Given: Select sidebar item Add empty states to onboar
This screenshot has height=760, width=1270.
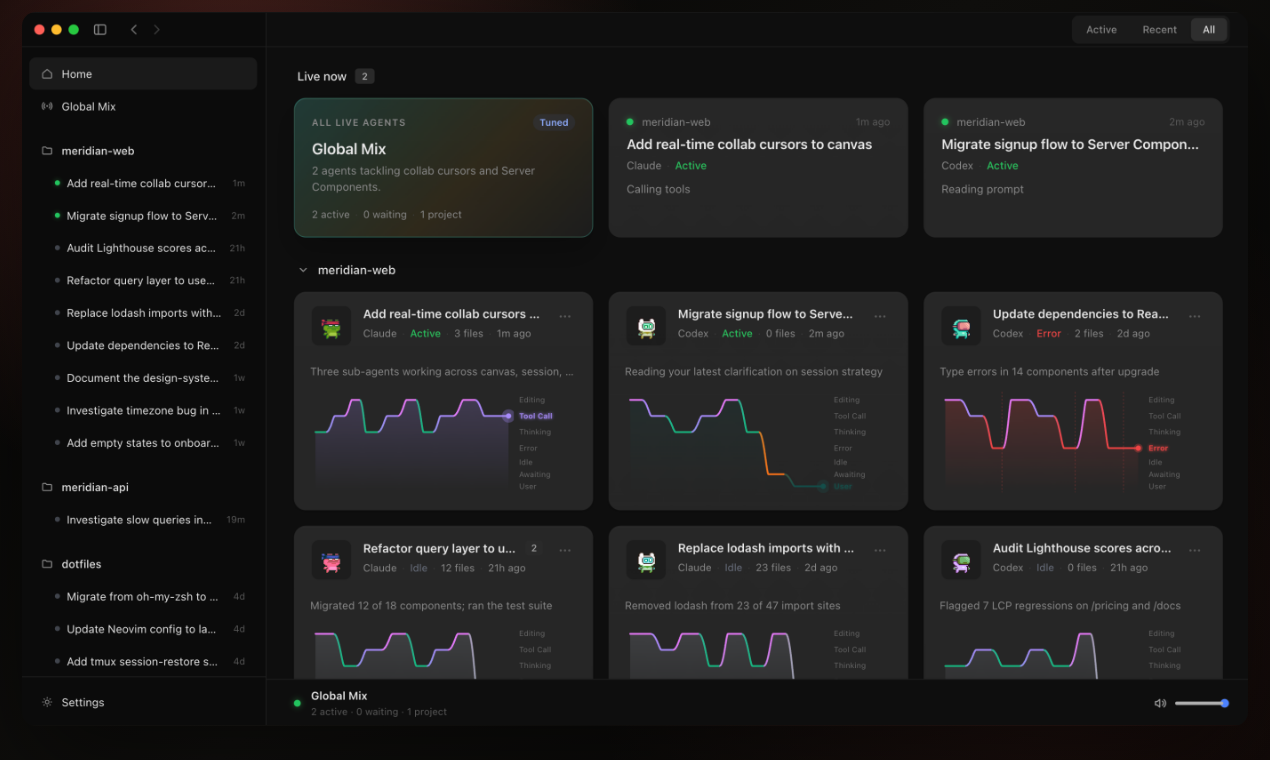Looking at the screenshot, I should (x=143, y=443).
